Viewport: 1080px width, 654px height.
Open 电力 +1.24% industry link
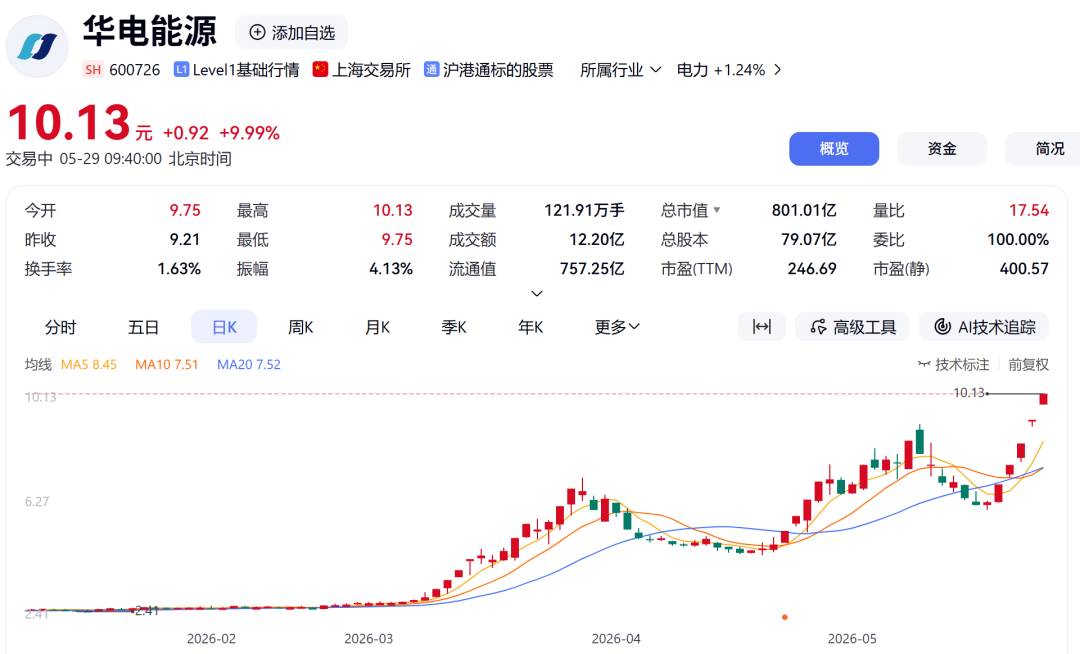721,70
